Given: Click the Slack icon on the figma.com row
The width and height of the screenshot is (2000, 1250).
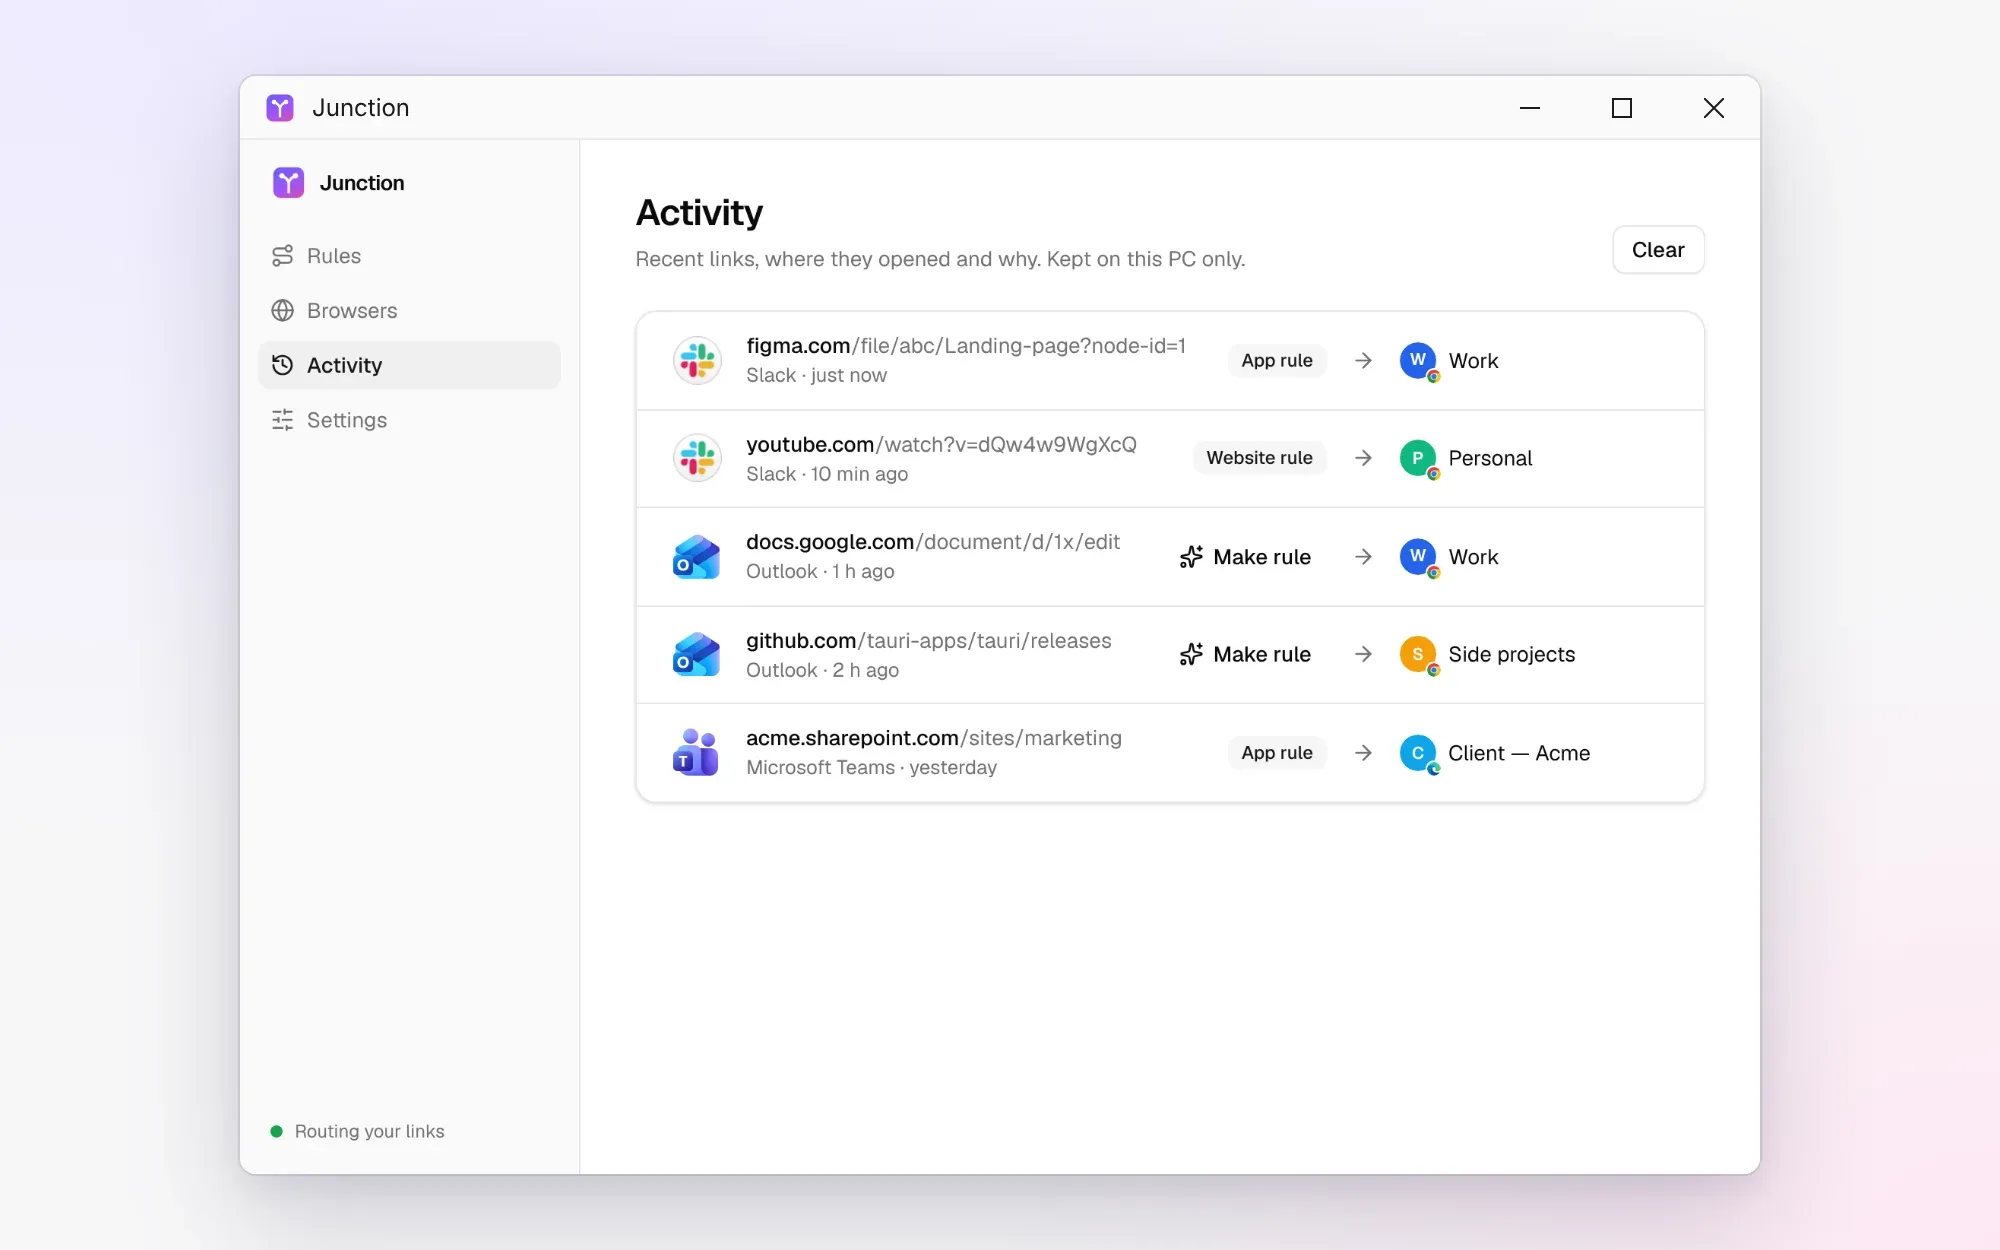Looking at the screenshot, I should click(697, 361).
